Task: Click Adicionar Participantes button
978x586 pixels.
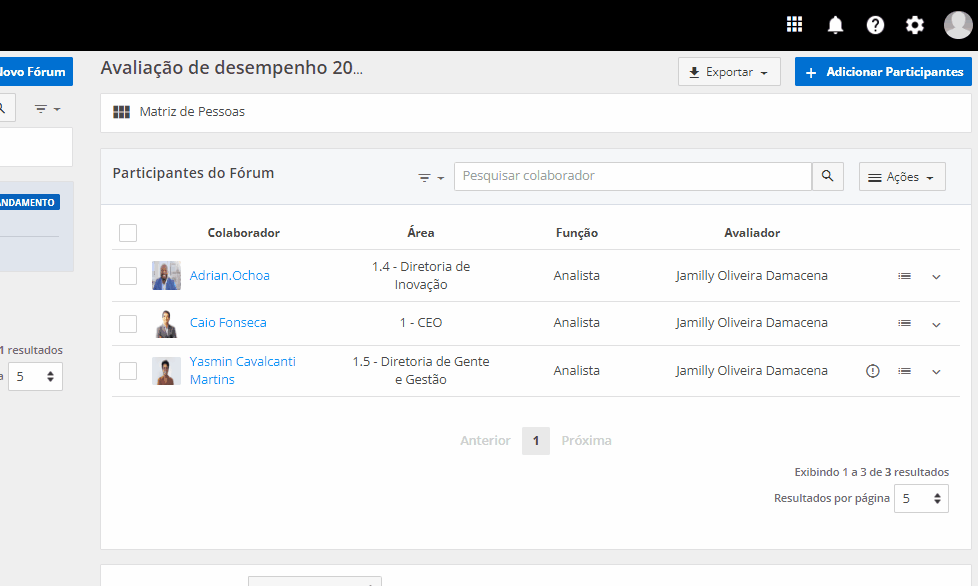Action: 883,72
